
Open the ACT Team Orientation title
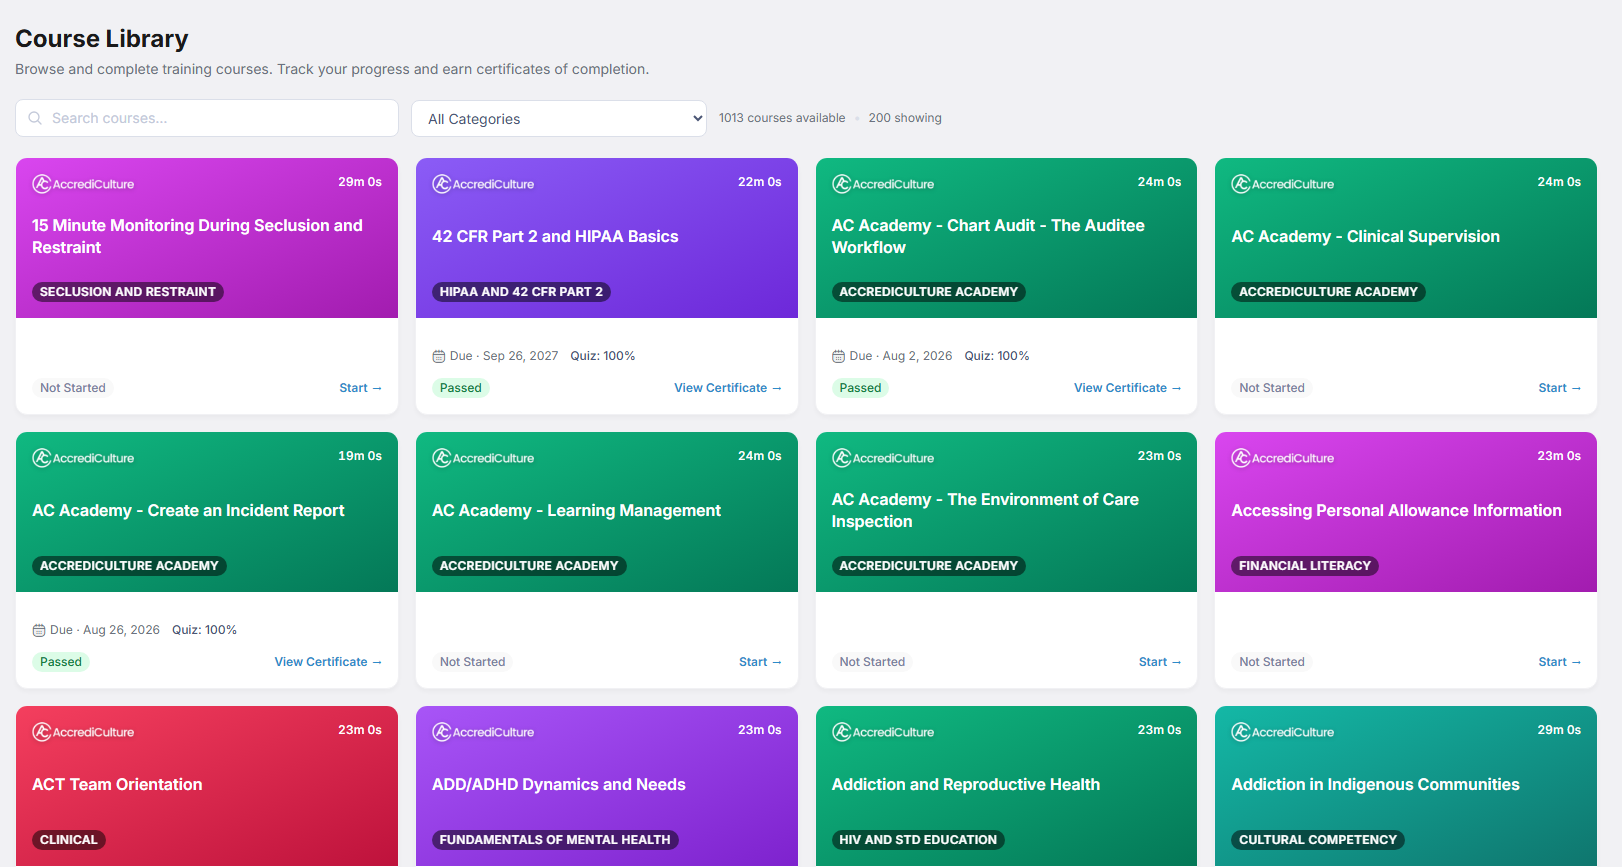[117, 785]
